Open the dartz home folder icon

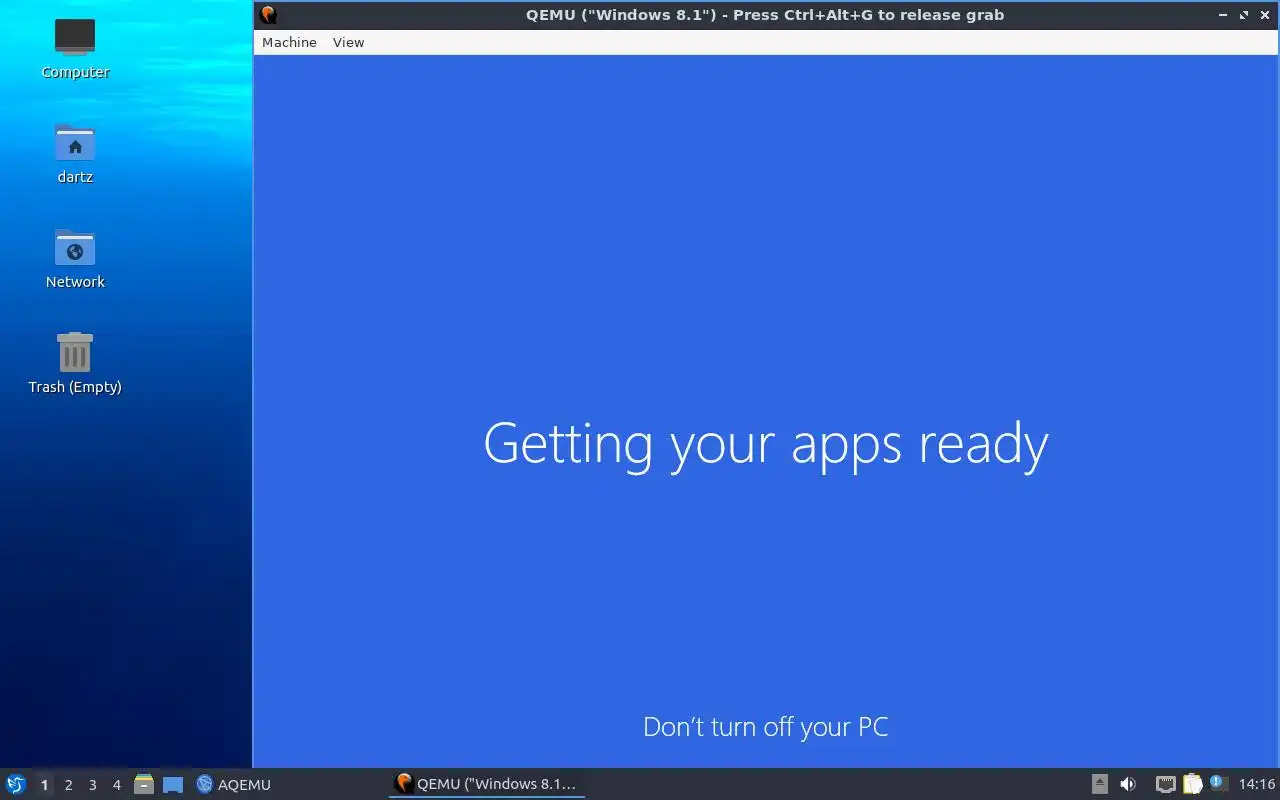(75, 153)
